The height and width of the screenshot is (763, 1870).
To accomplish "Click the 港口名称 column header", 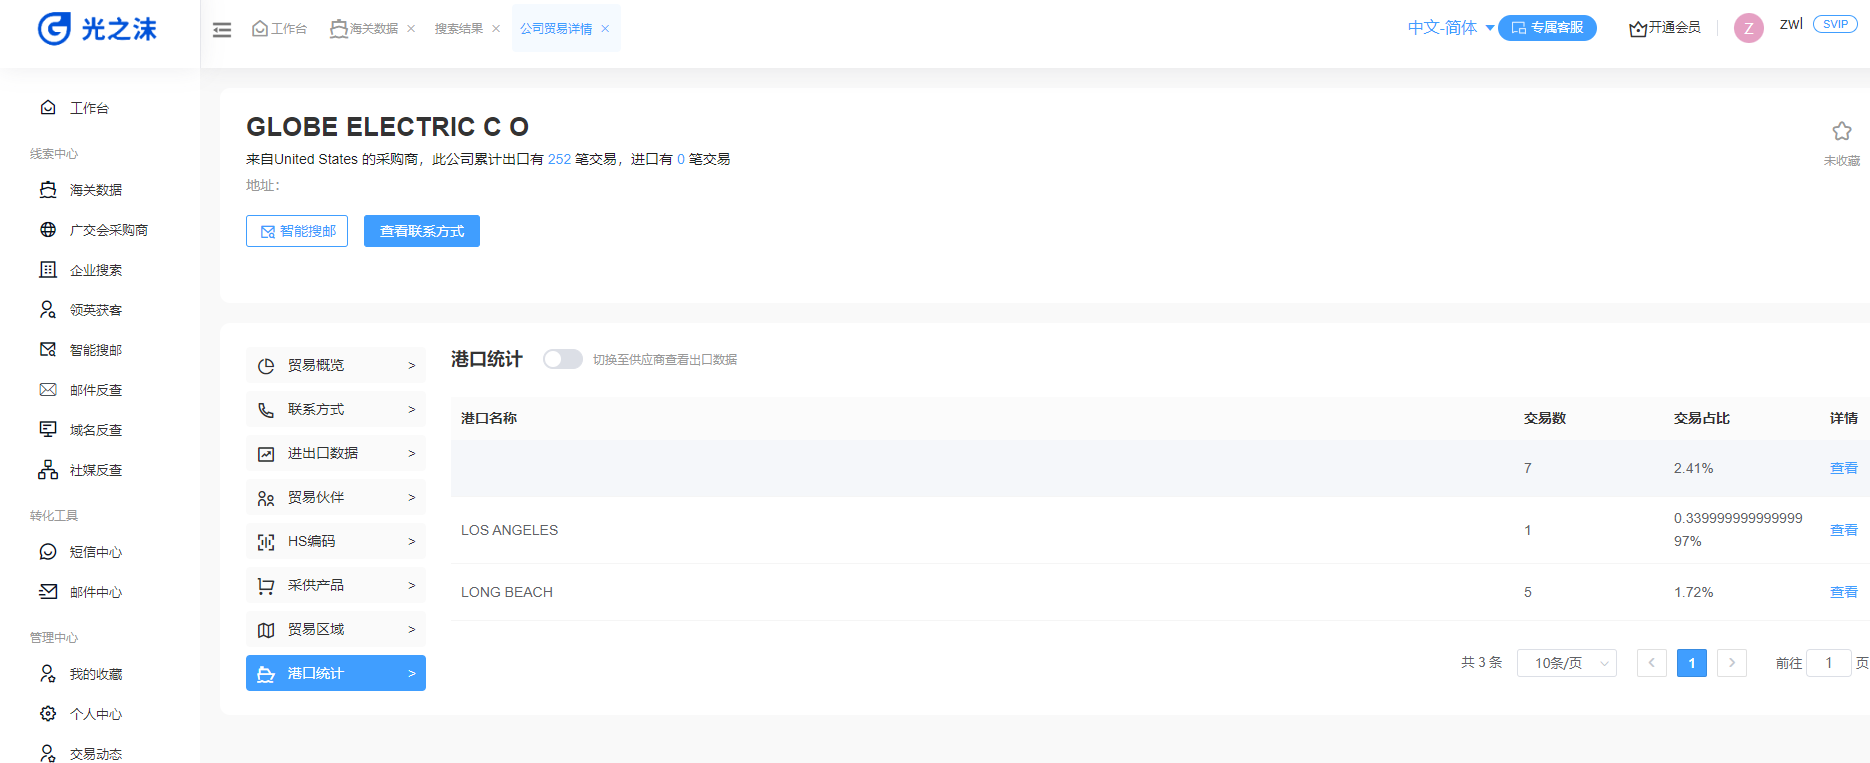I will [489, 418].
